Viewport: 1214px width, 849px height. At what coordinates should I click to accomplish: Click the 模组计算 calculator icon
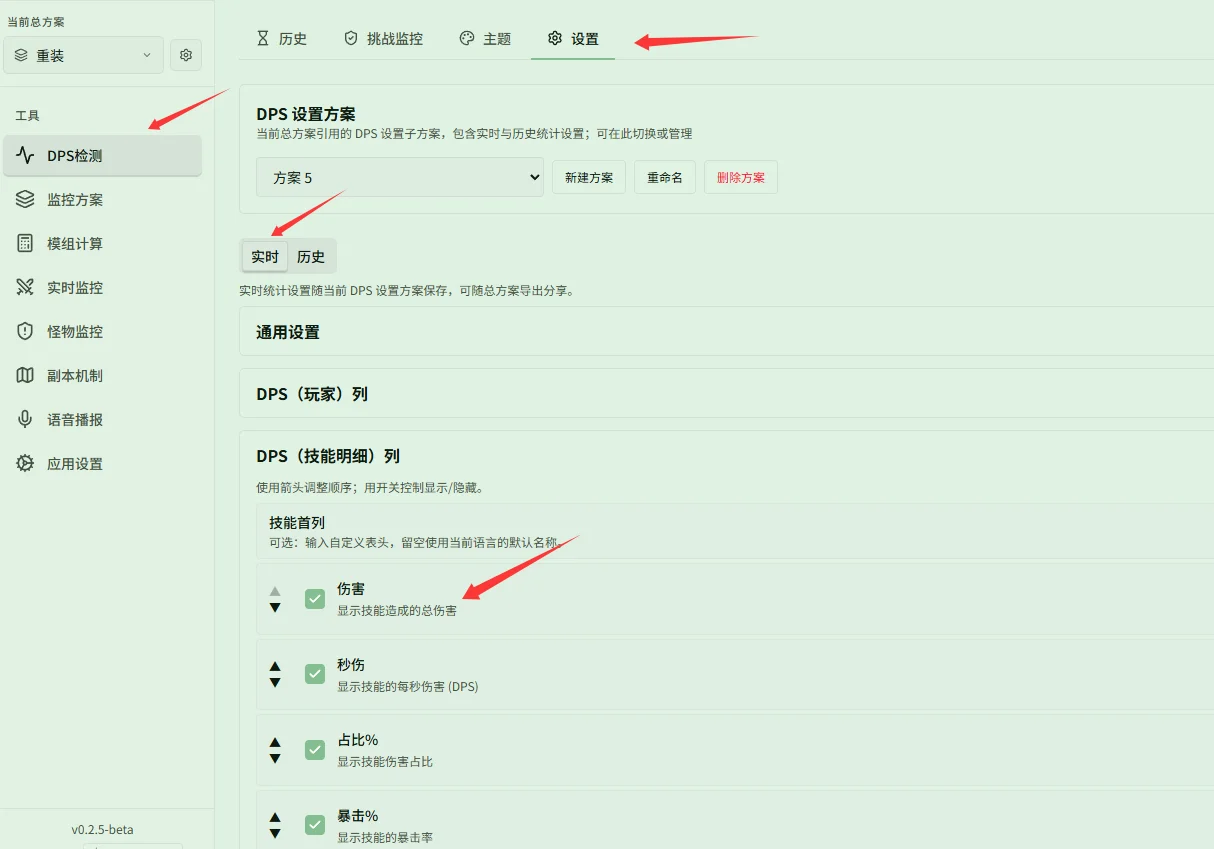pyautogui.click(x=25, y=244)
